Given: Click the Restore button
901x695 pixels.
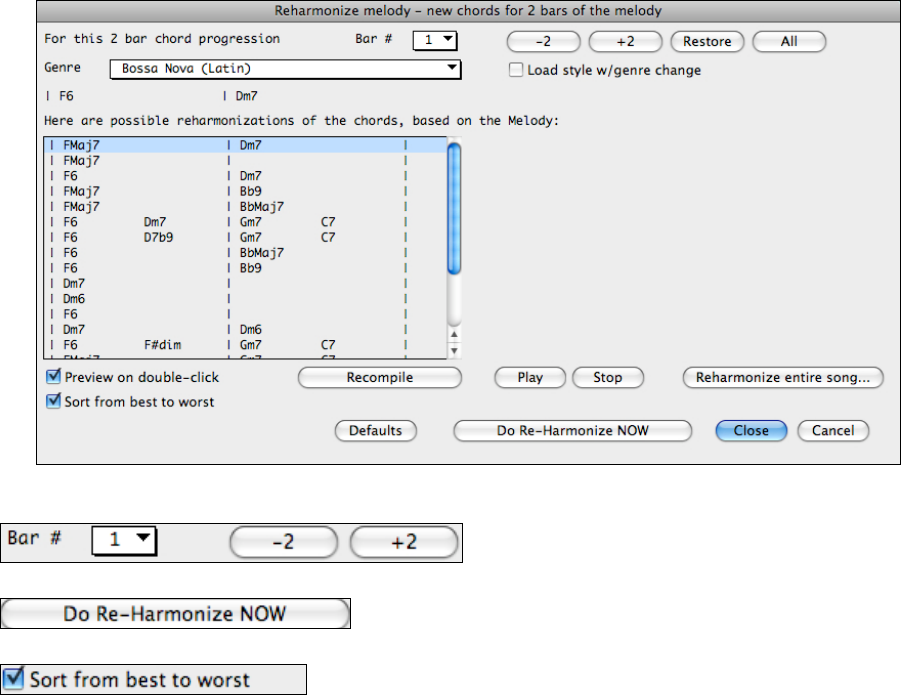Looking at the screenshot, I should (x=707, y=42).
